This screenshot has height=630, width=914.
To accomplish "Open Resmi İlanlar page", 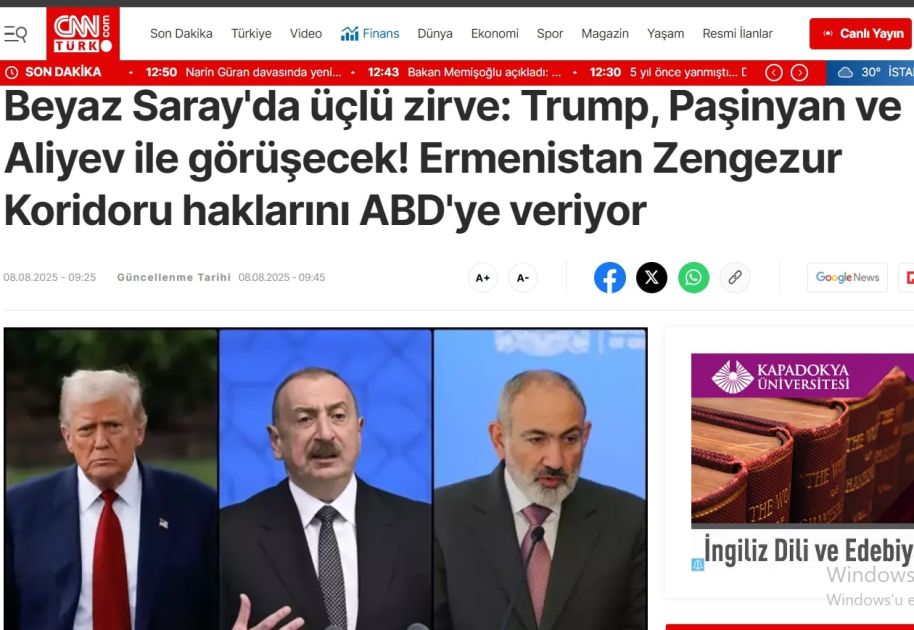I will tap(737, 34).
